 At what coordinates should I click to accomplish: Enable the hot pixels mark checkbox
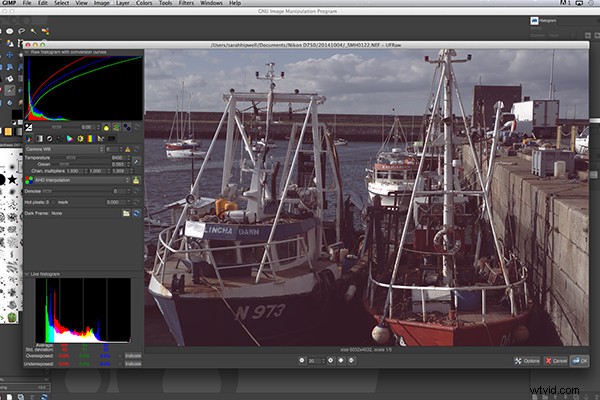pyautogui.click(x=54, y=202)
